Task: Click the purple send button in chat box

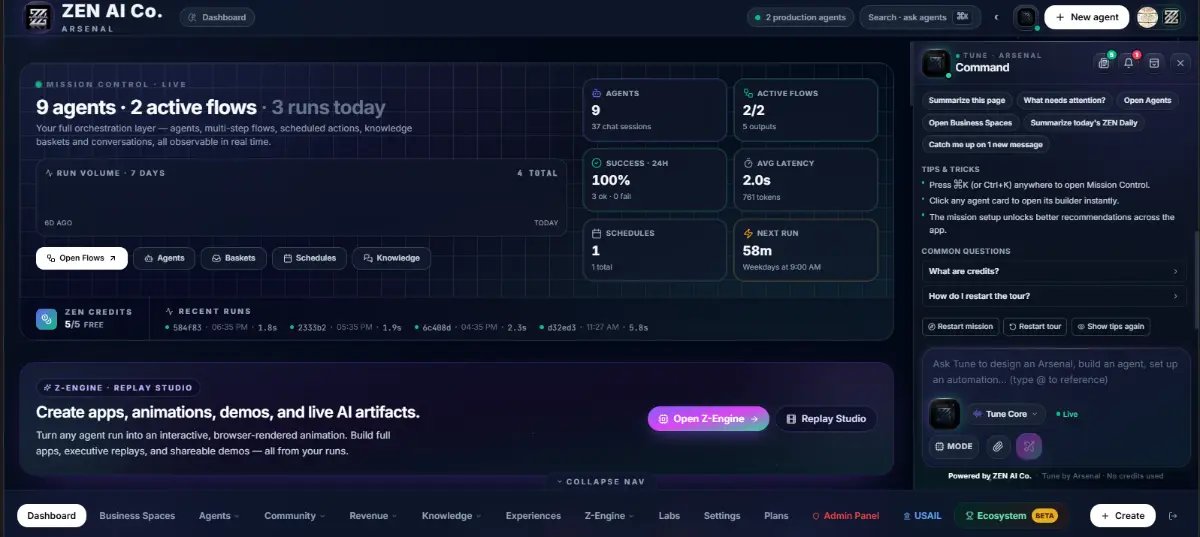Action: click(1029, 446)
